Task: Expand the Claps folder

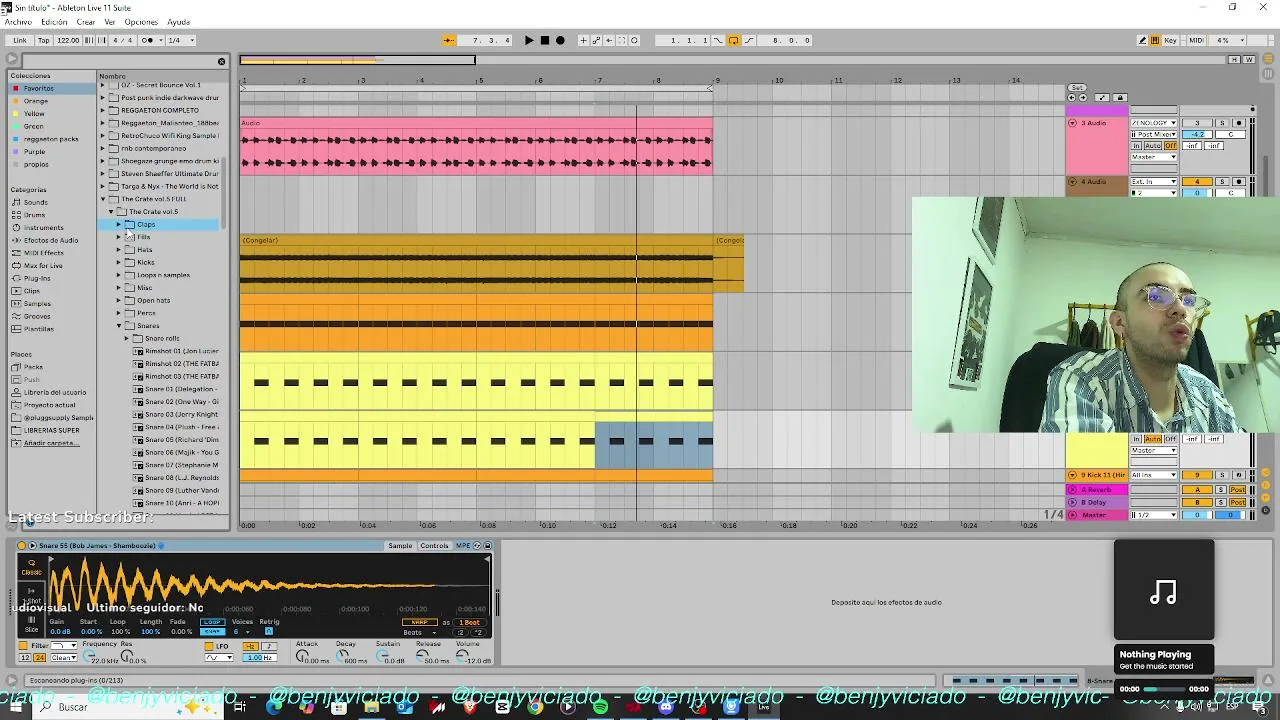Action: pyautogui.click(x=119, y=225)
